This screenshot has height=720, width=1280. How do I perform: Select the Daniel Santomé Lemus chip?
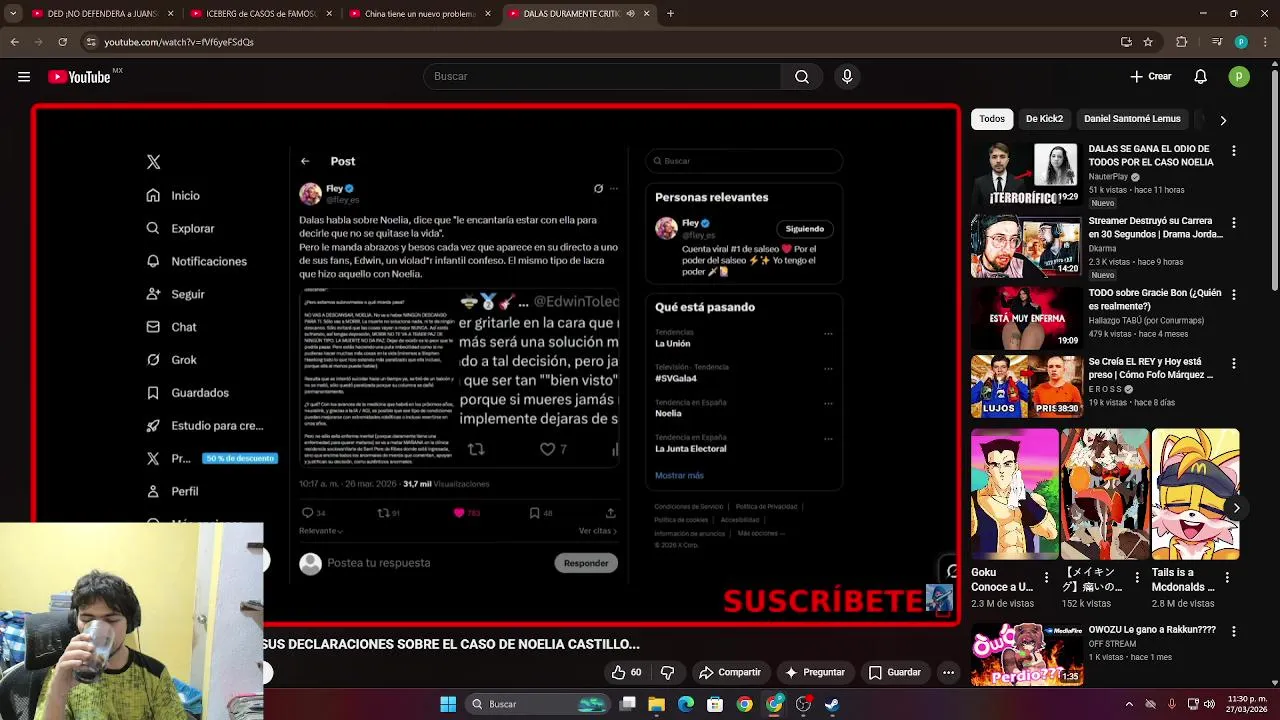click(1132, 119)
